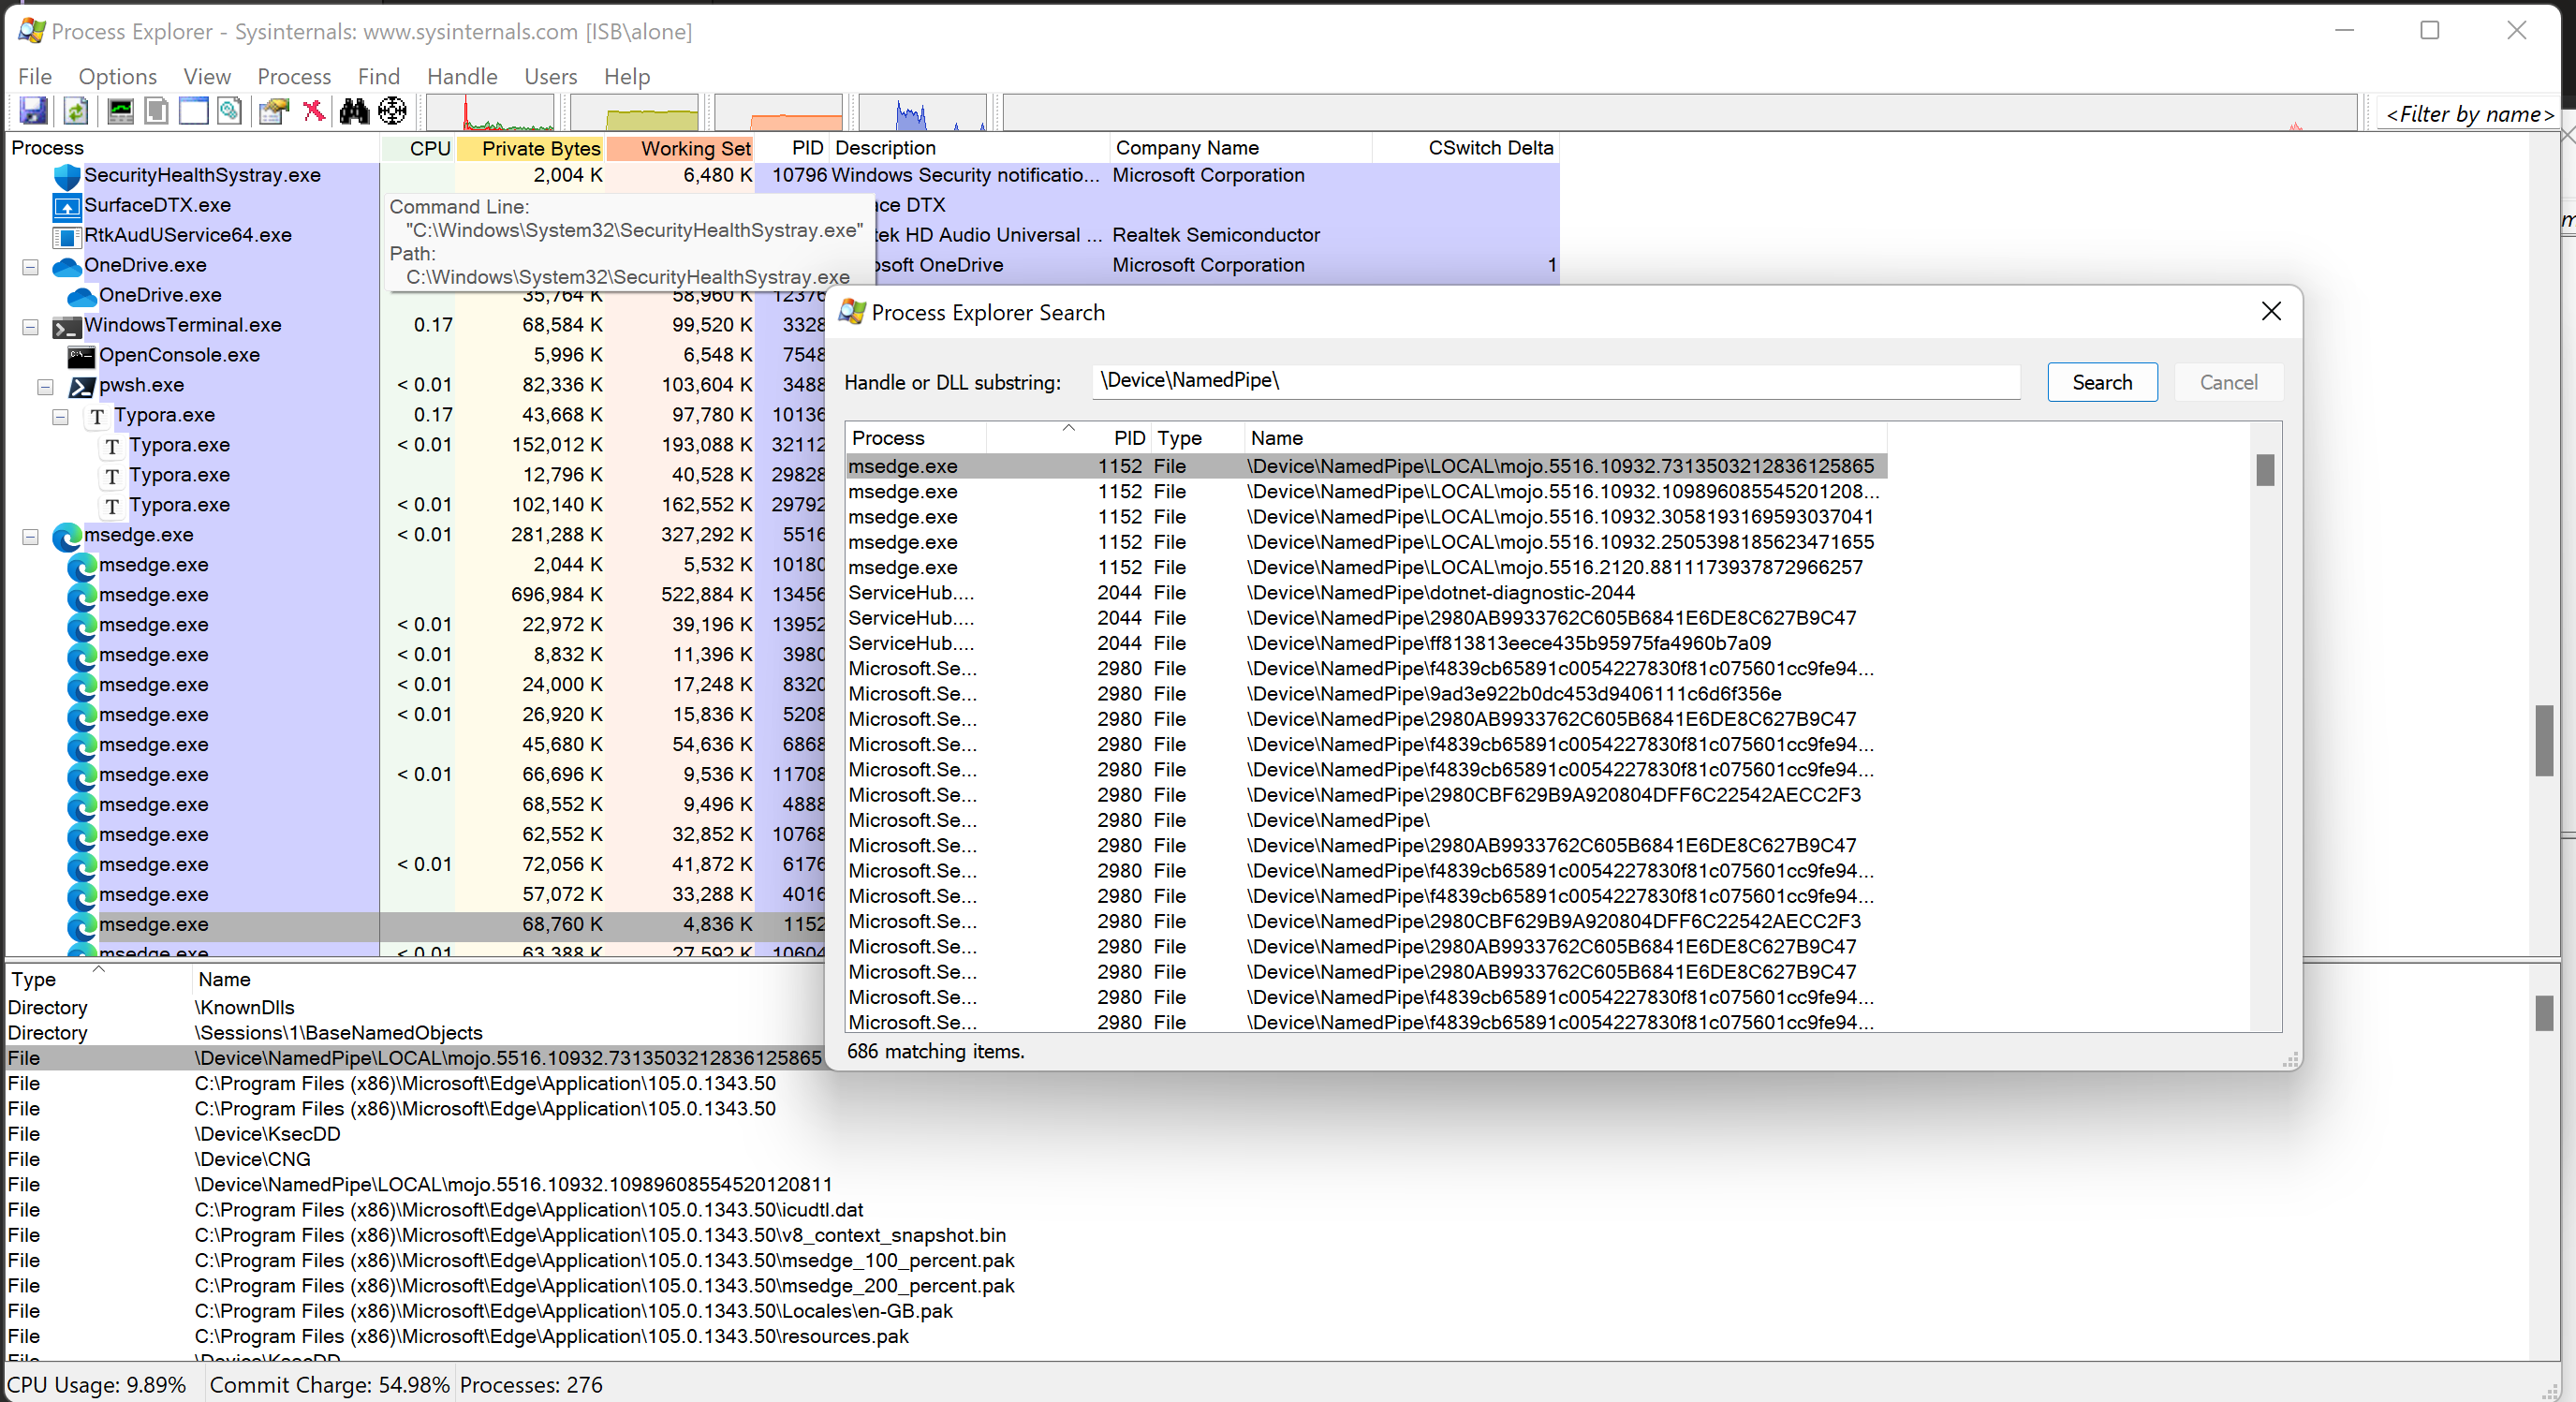This screenshot has width=2576, height=1402.
Task: Click the lower handle pane scrollbar thumb
Action: point(2545,1013)
